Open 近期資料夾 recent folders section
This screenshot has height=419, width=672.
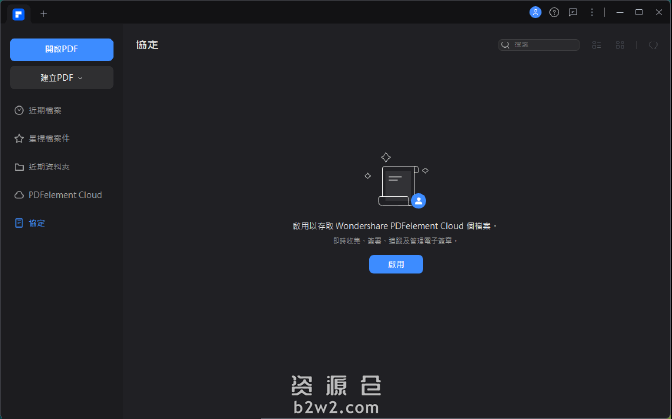(x=48, y=167)
